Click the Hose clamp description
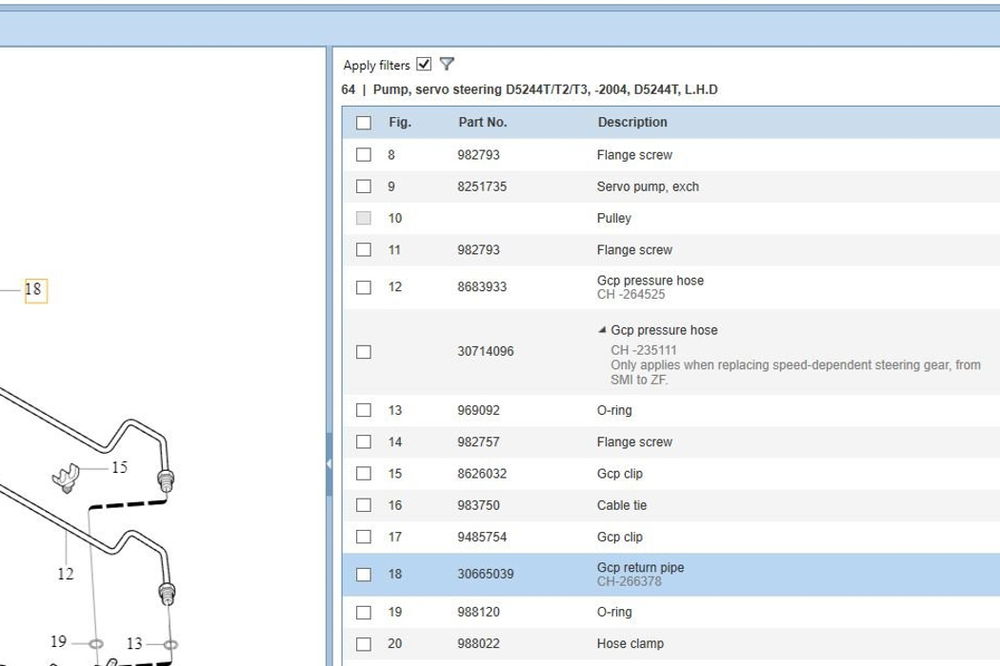Viewport: 1000px width, 666px height. click(x=630, y=644)
